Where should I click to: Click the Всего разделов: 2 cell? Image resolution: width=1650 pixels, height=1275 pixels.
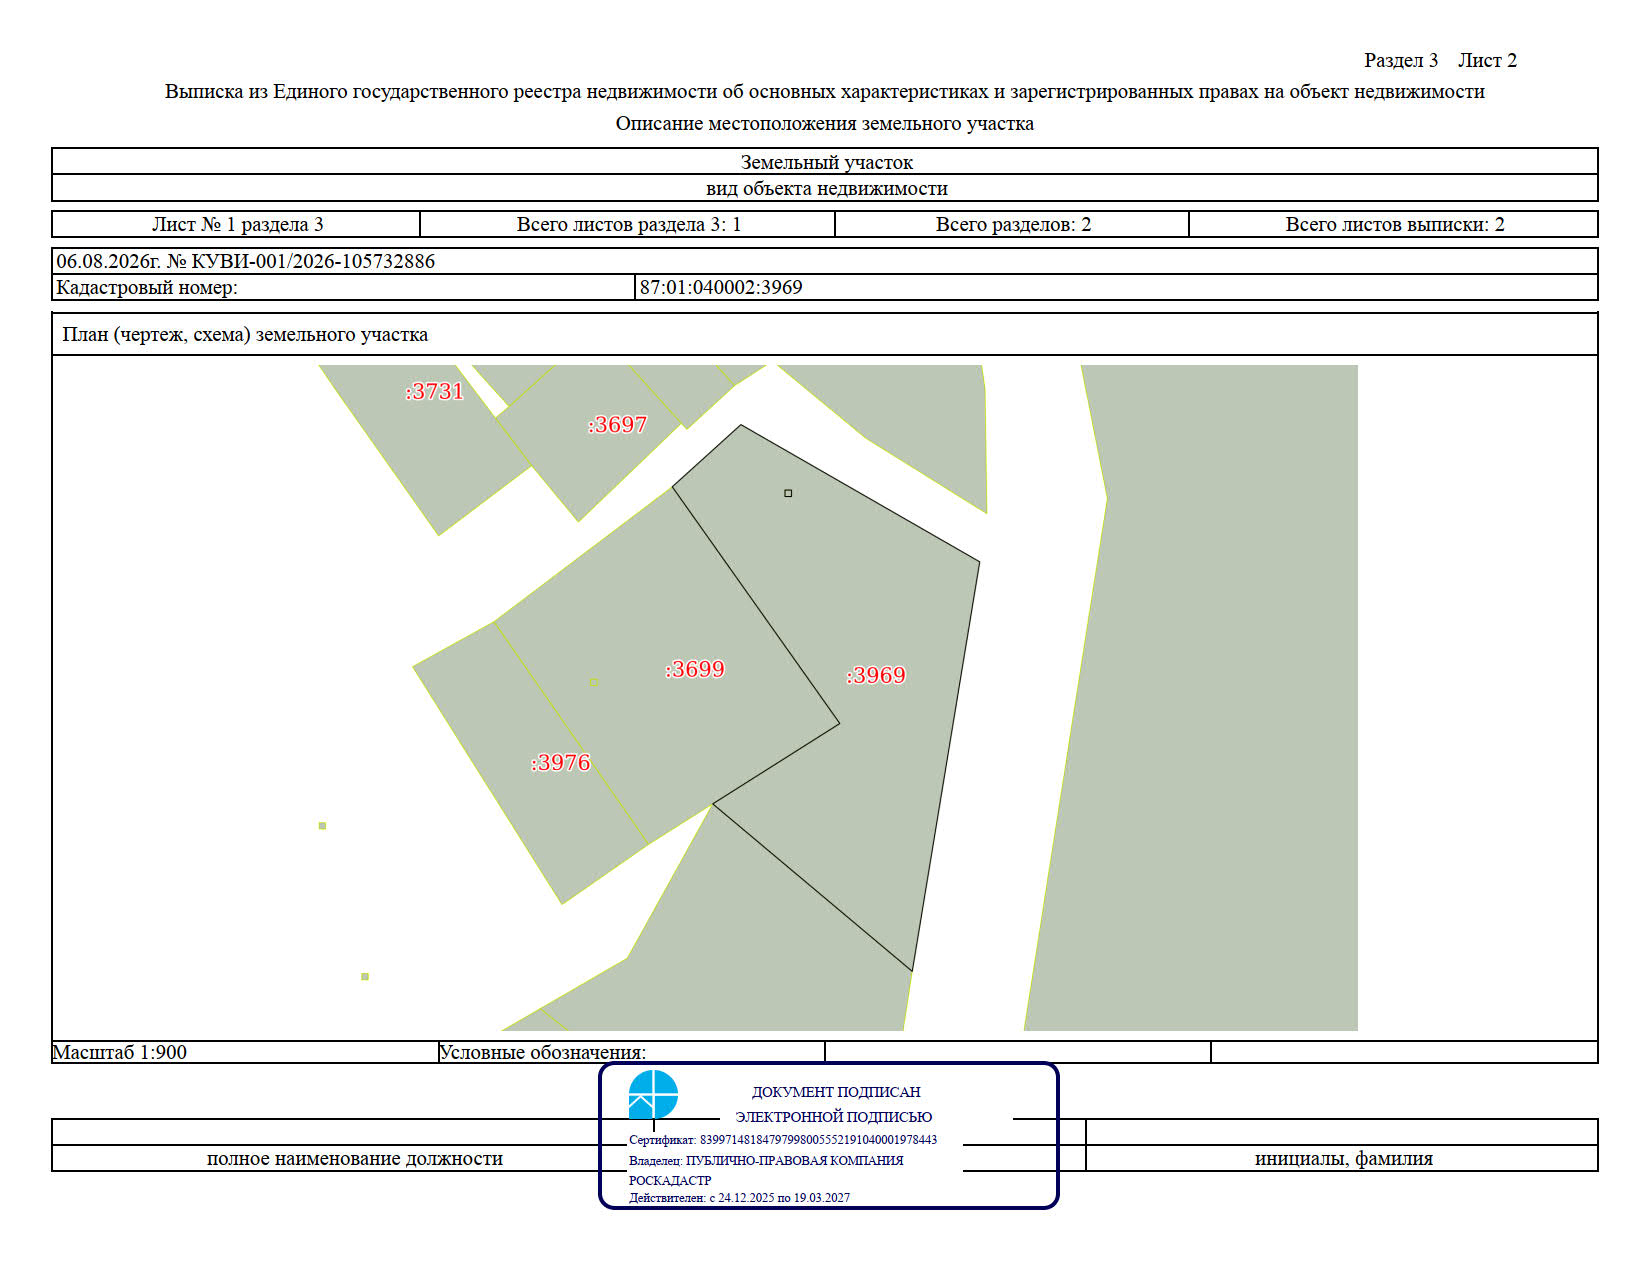coord(1012,224)
